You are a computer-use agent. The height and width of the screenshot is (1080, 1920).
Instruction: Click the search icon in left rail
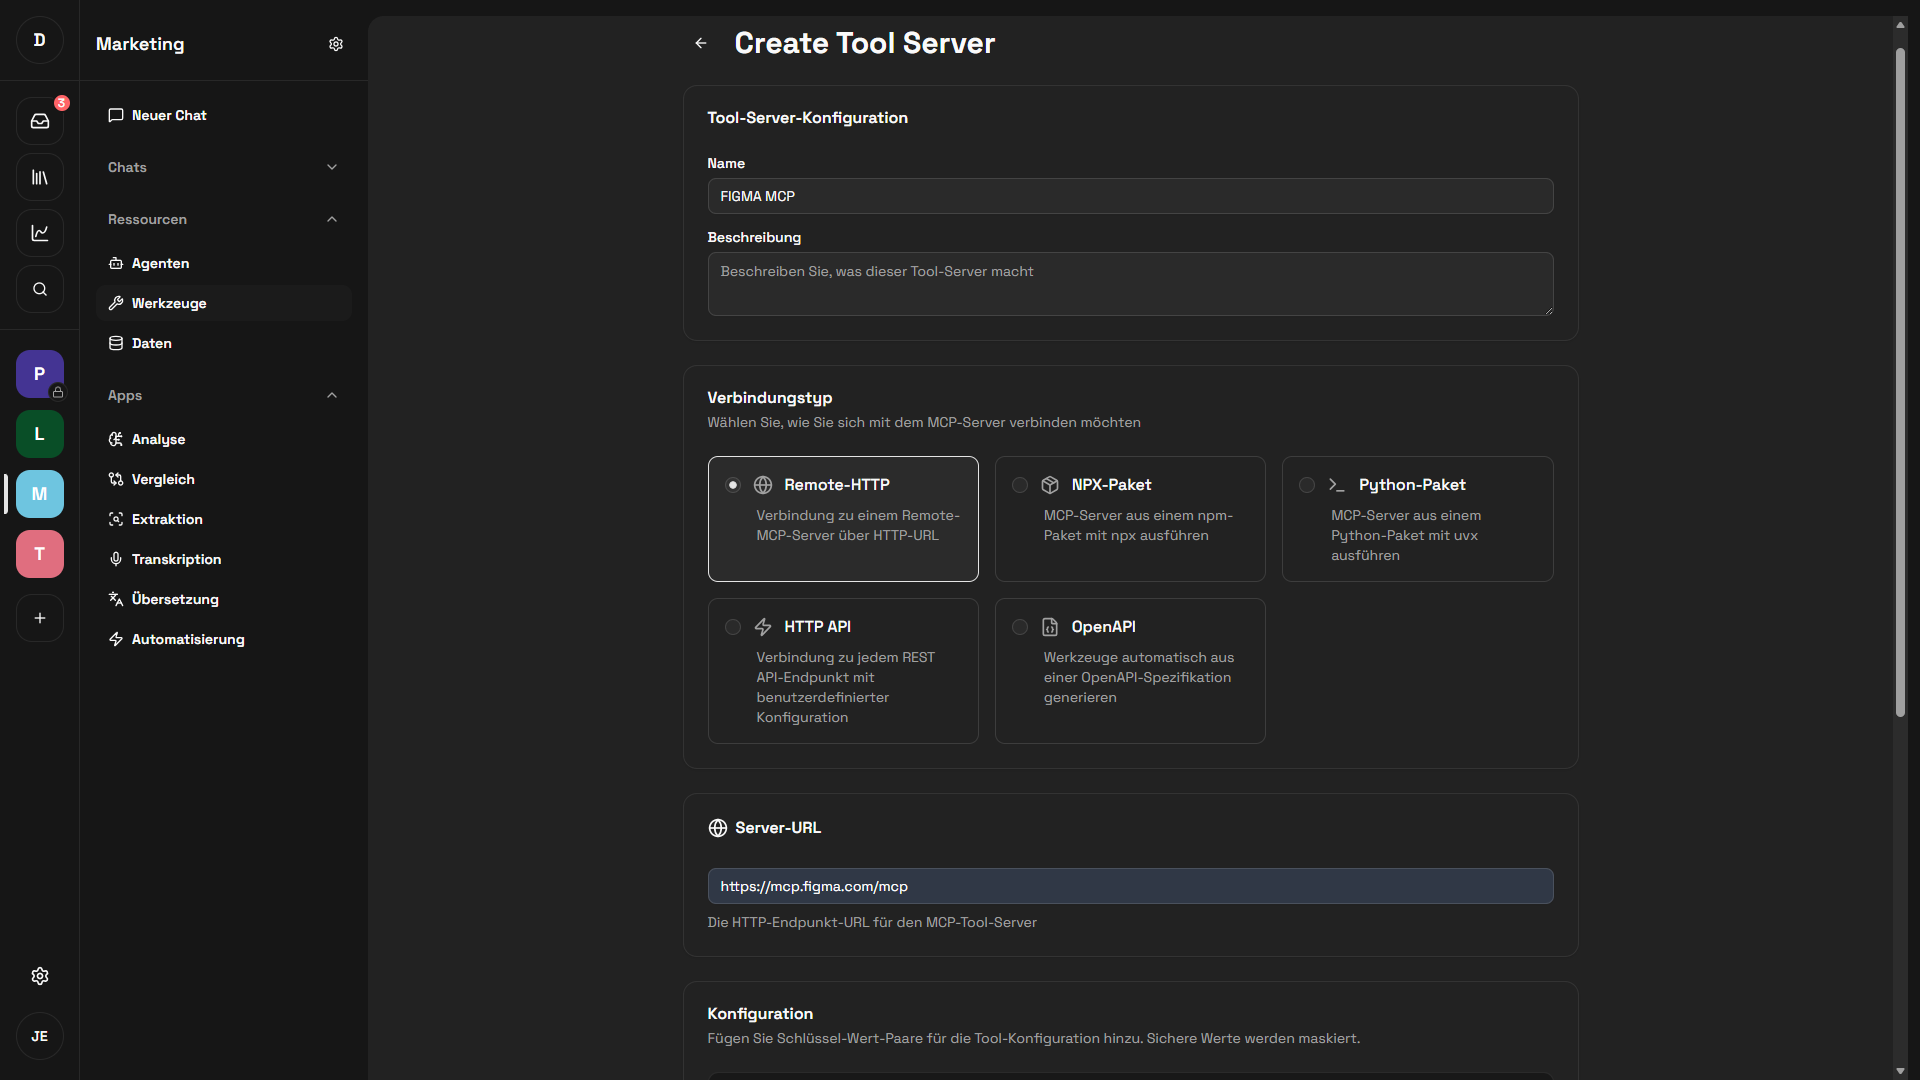coord(40,289)
